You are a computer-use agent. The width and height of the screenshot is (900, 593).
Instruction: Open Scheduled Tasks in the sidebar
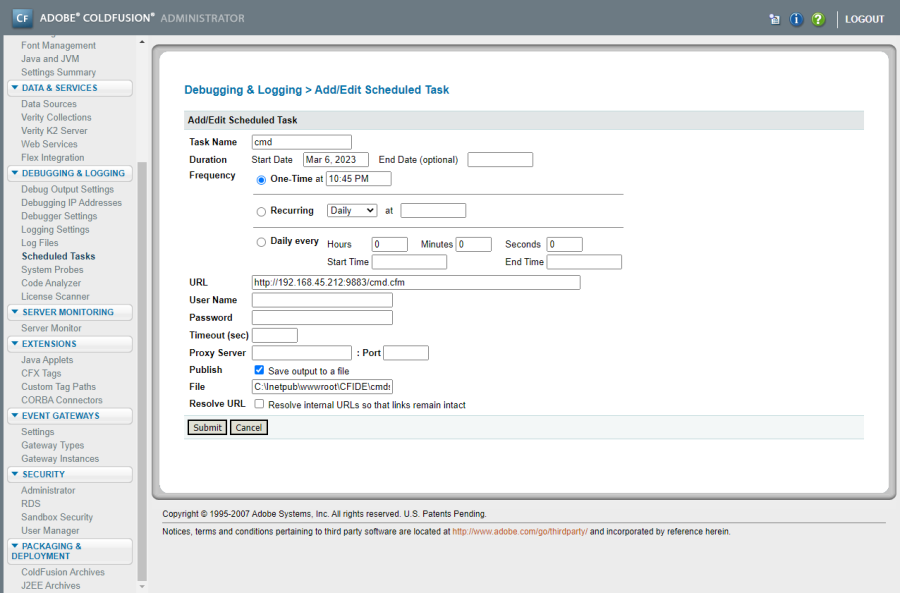click(59, 256)
